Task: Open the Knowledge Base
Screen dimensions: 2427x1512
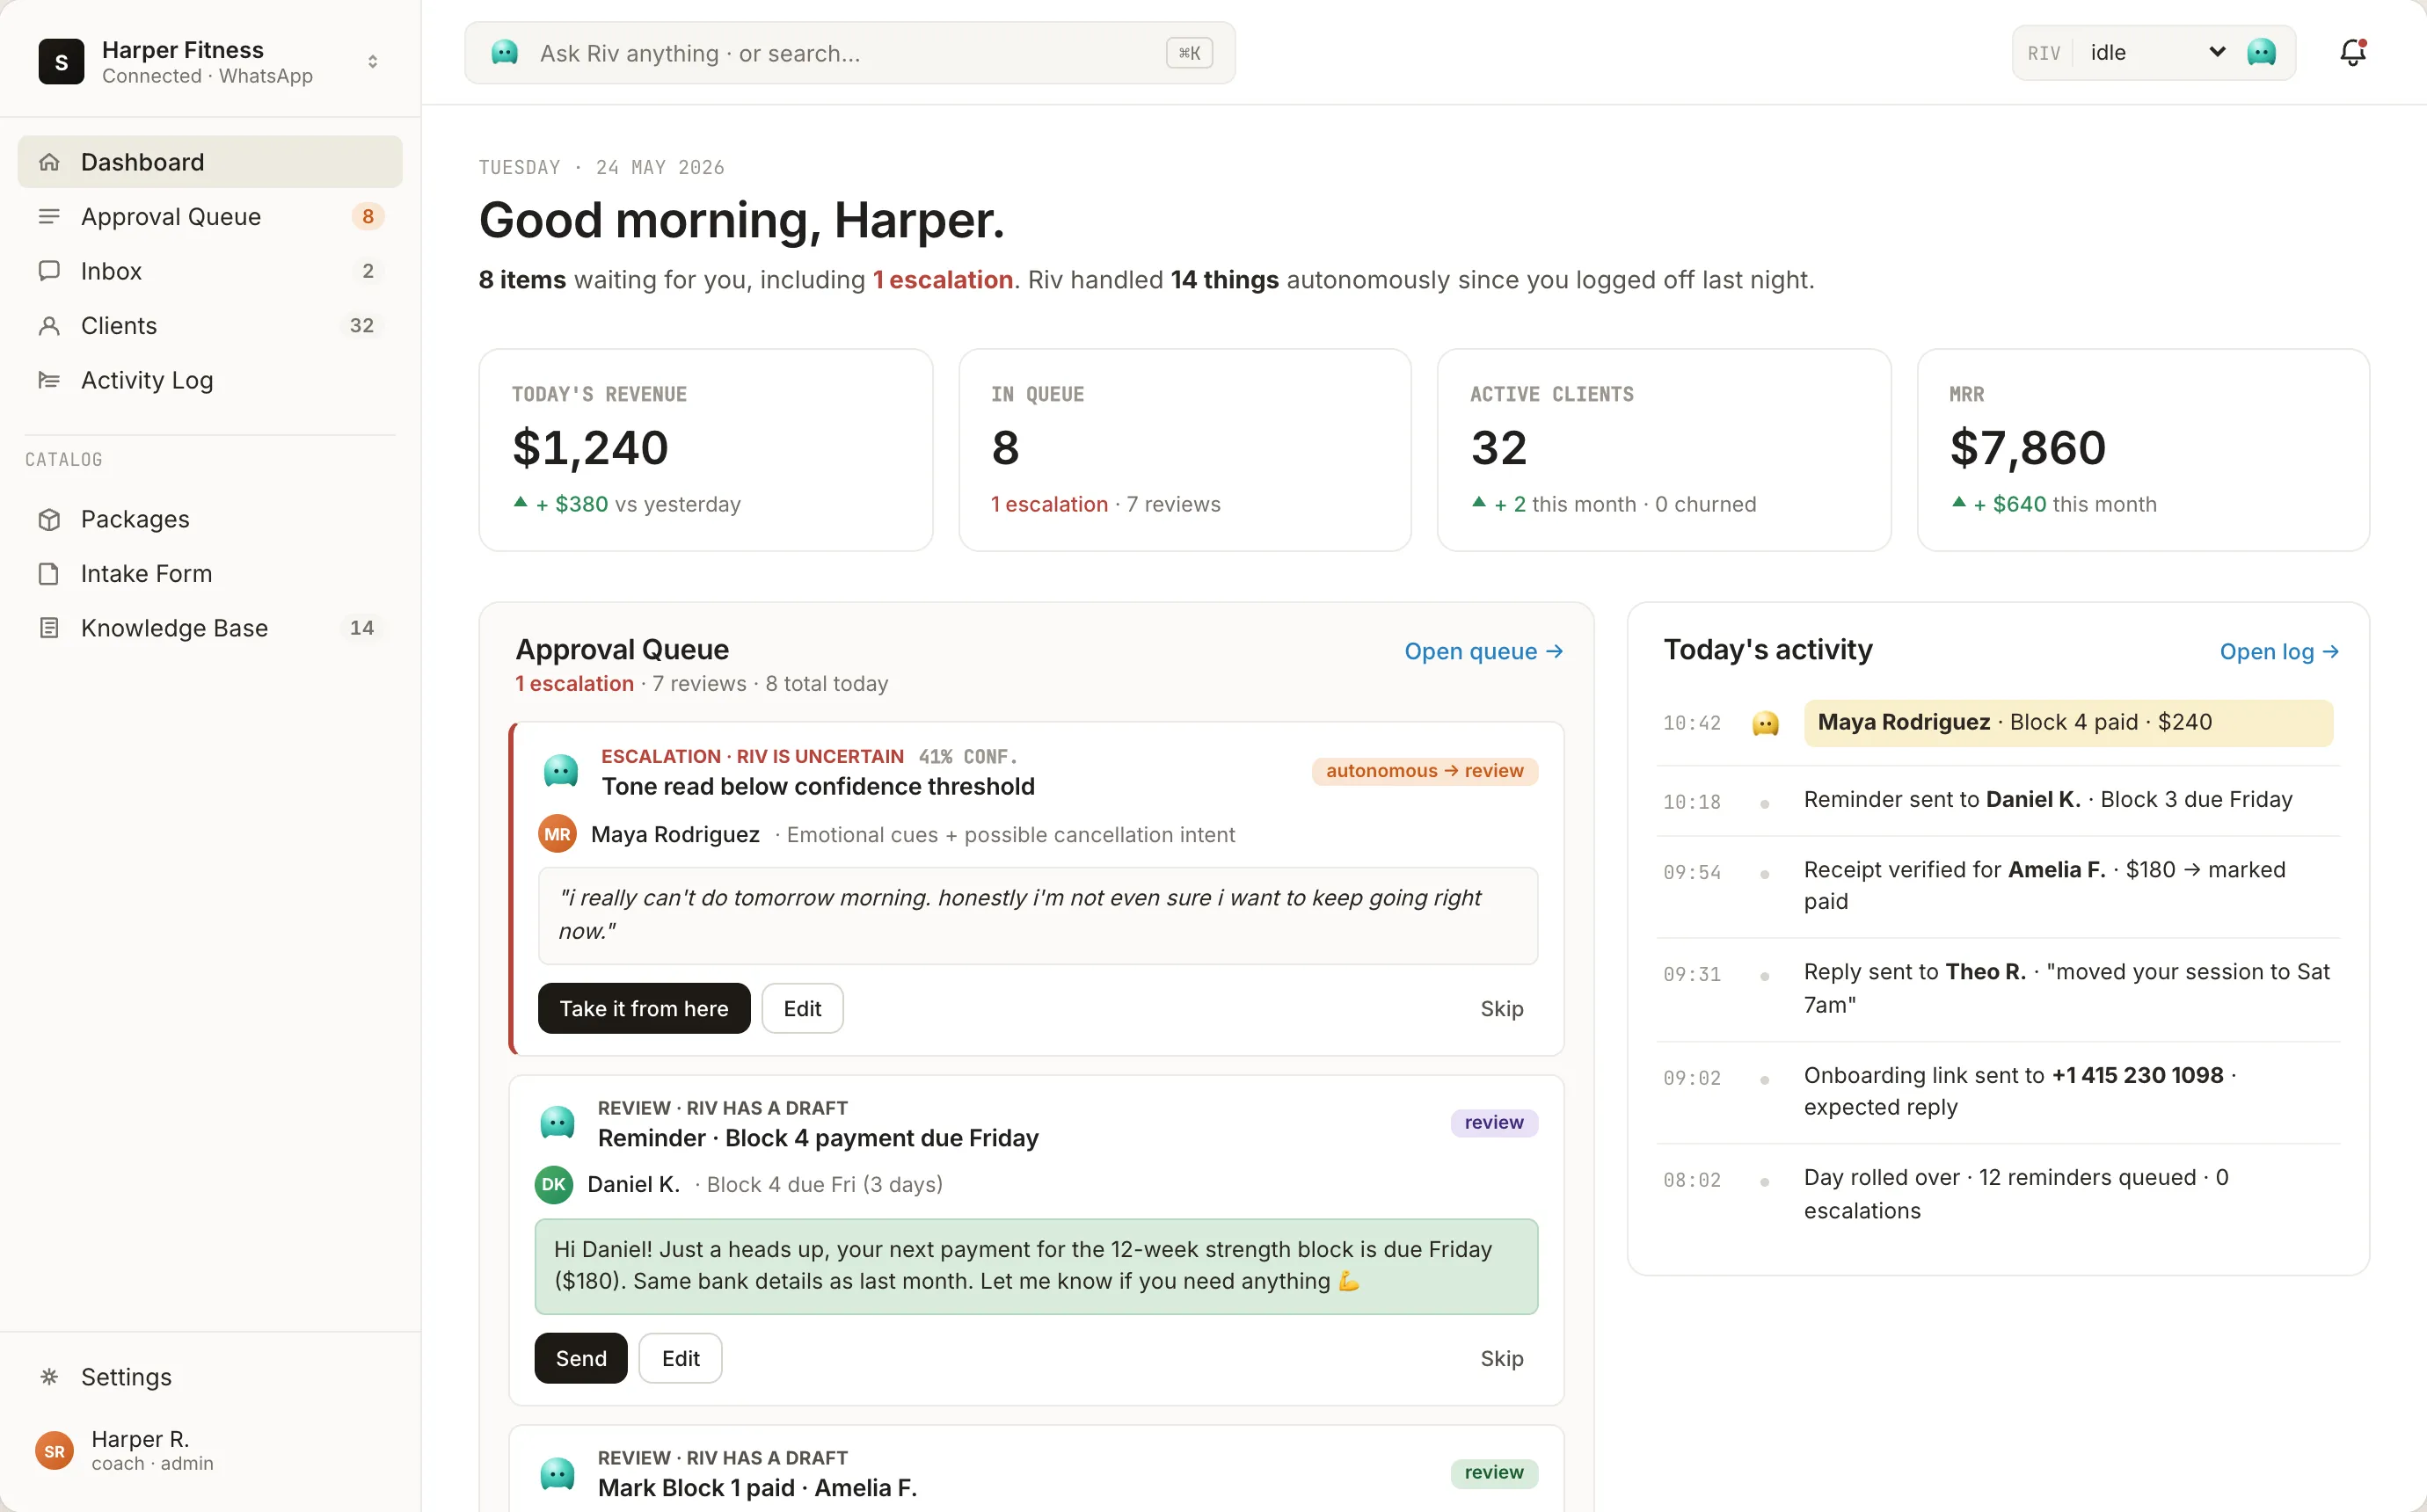Action: point(210,628)
